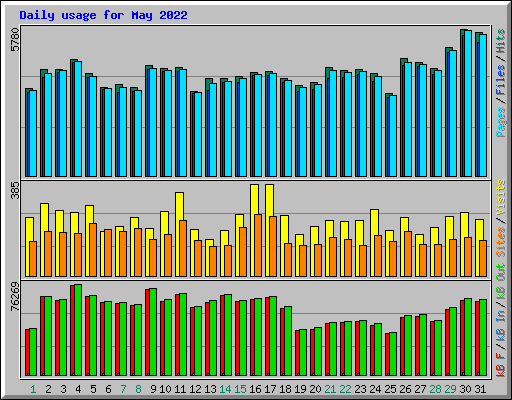
Task: Select the 385 axis value
Action: click(x=15, y=190)
